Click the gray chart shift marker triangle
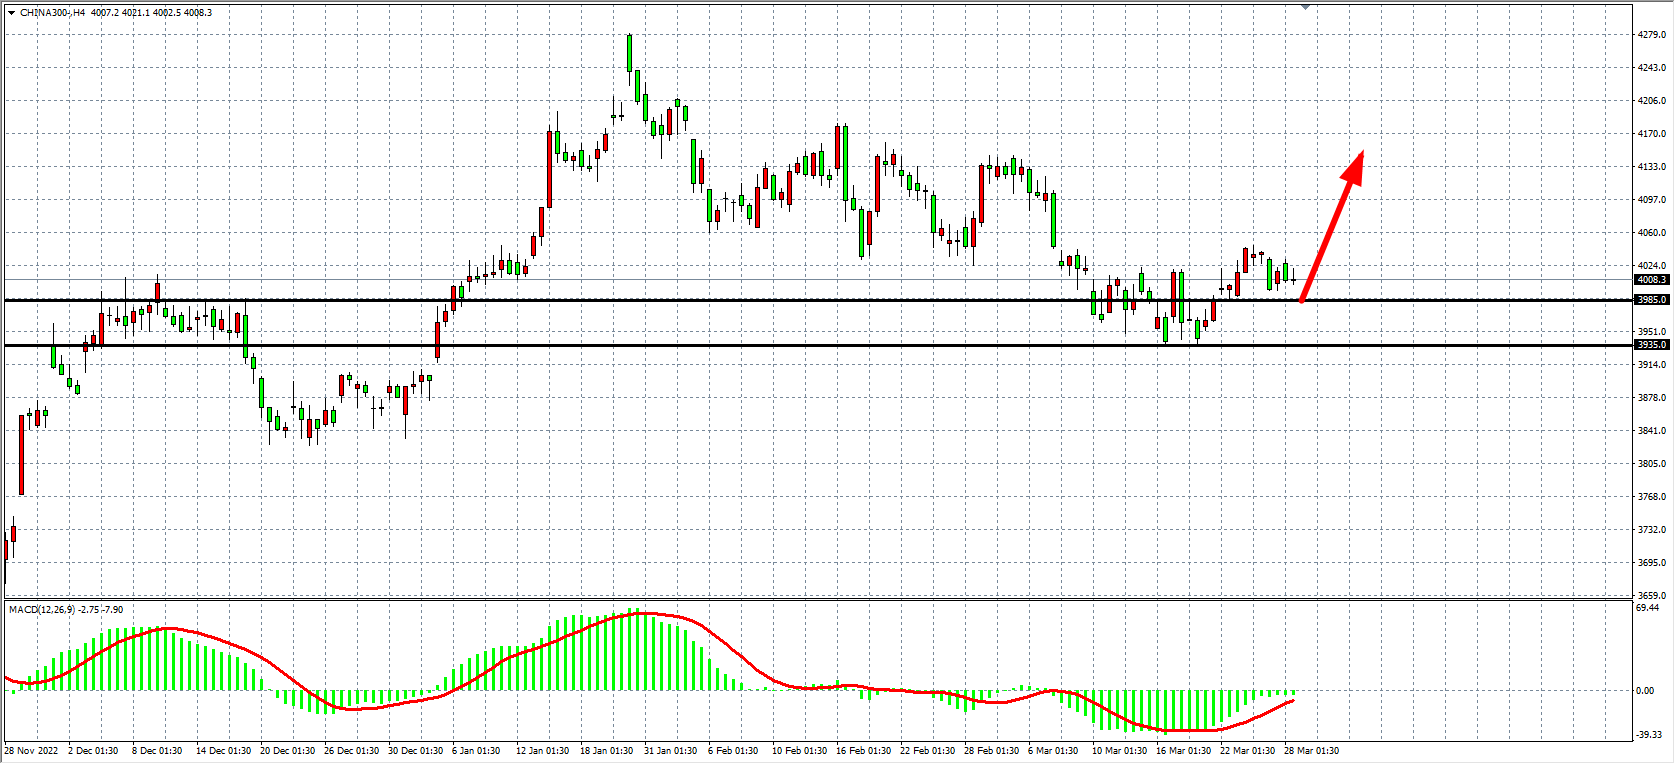The image size is (1675, 764). tap(1305, 7)
